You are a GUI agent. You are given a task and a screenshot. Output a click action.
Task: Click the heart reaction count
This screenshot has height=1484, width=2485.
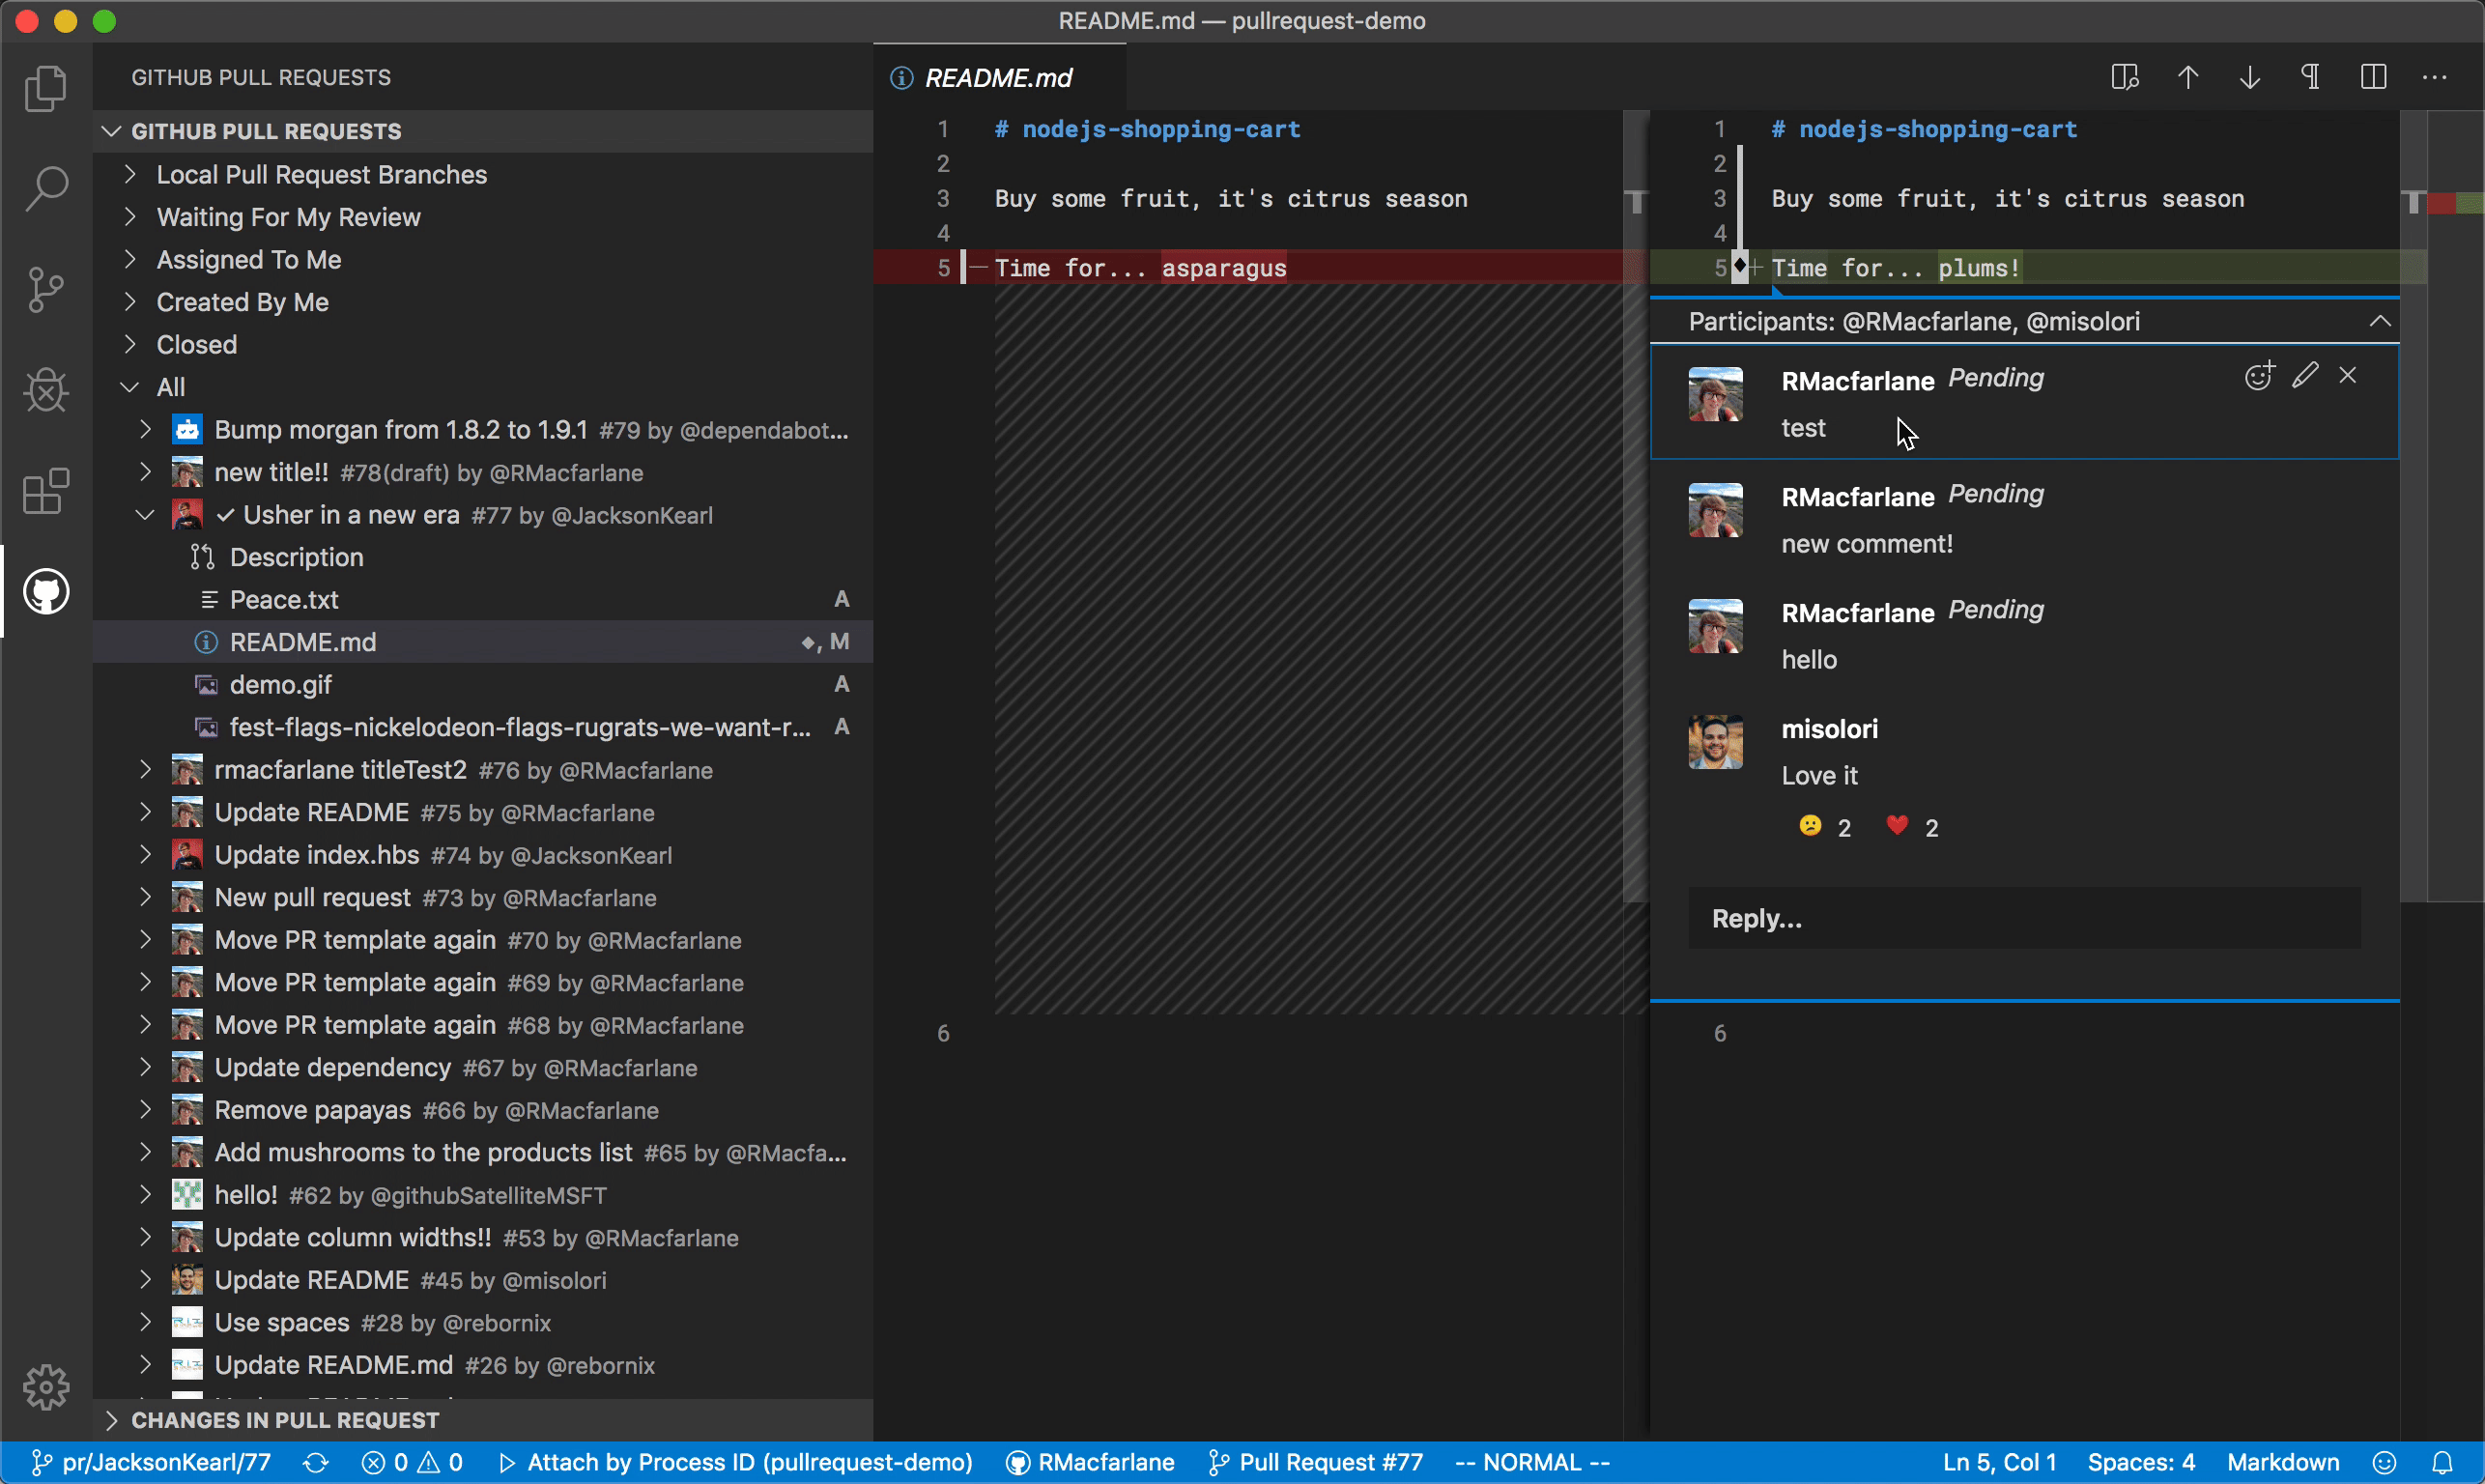pyautogui.click(x=1912, y=827)
